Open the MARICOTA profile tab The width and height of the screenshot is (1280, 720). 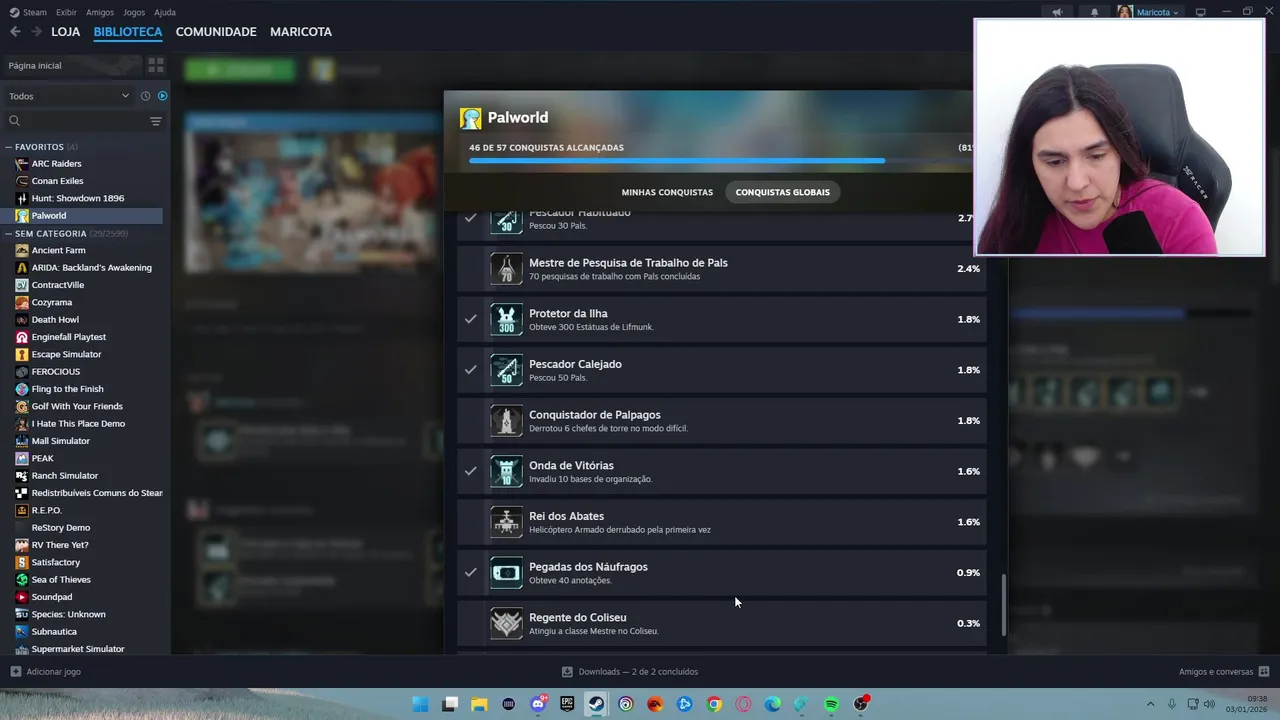pos(301,32)
